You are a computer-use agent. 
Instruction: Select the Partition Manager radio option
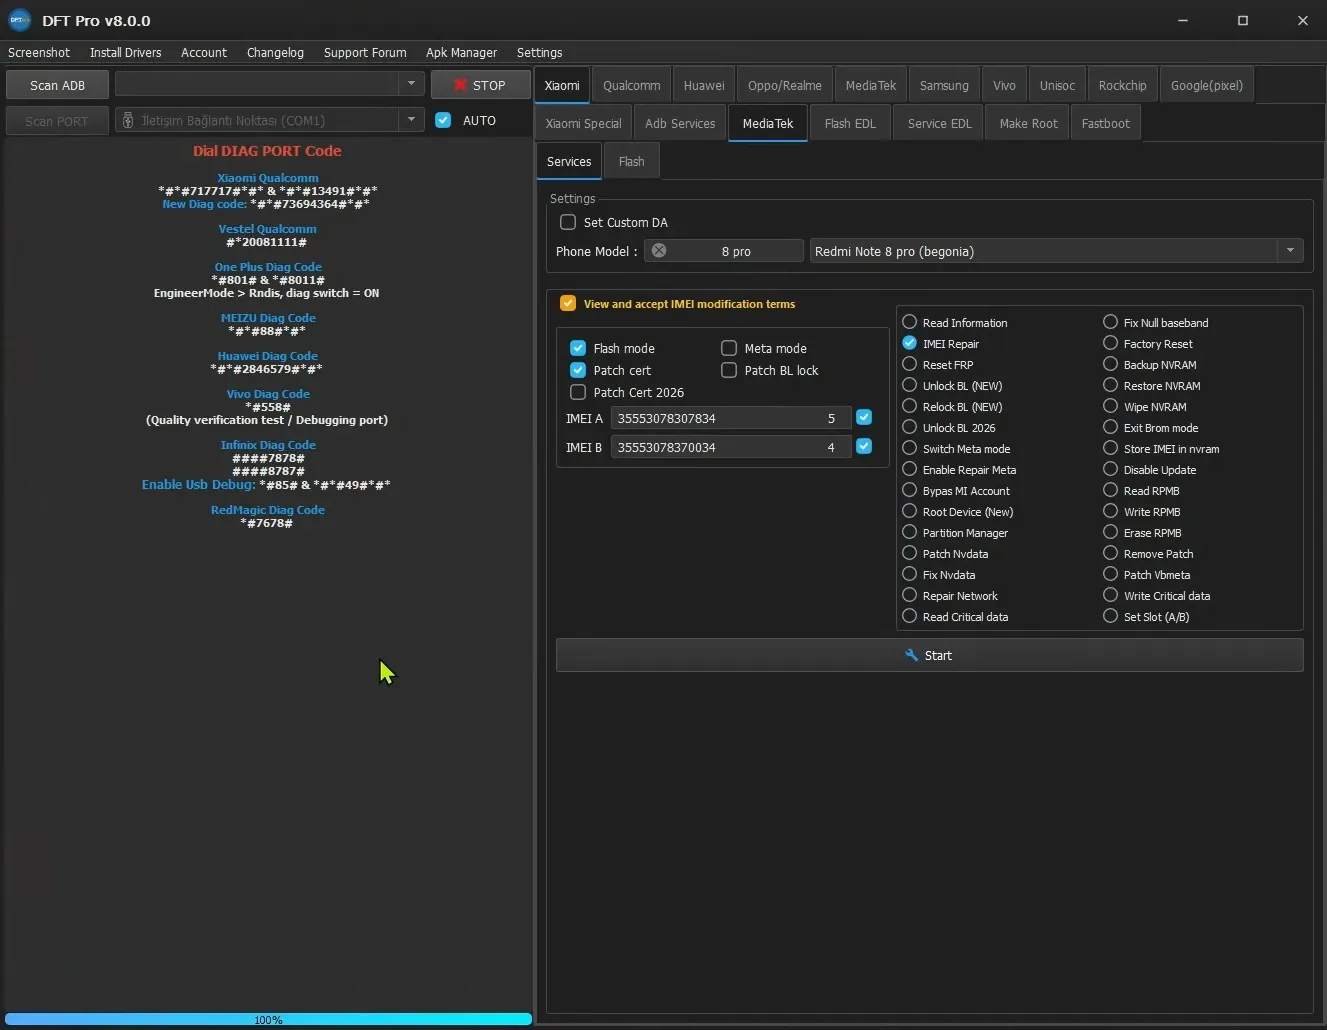point(910,532)
